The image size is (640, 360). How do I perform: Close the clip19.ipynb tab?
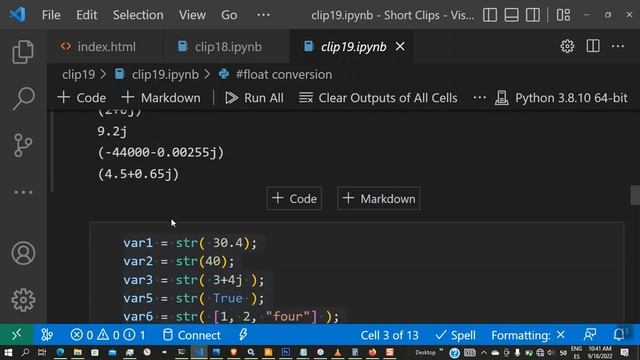(400, 47)
